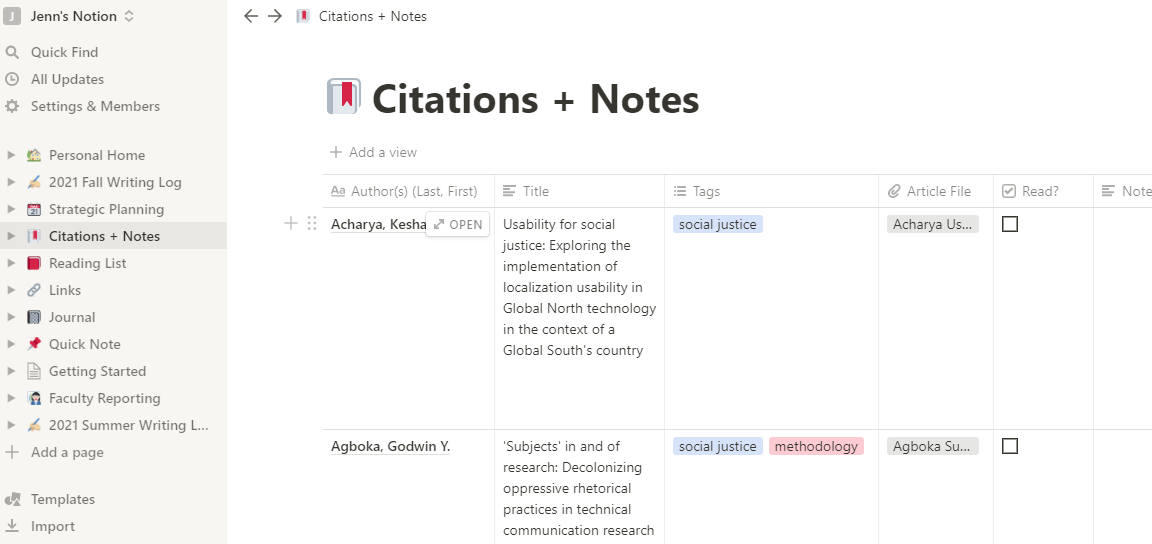Click the Templates shapes icon
Image resolution: width=1152 pixels, height=544 pixels.
(x=11, y=499)
